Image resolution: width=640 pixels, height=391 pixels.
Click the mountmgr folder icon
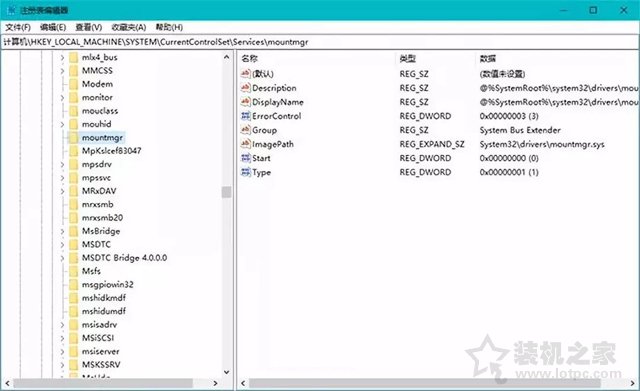tap(73, 138)
